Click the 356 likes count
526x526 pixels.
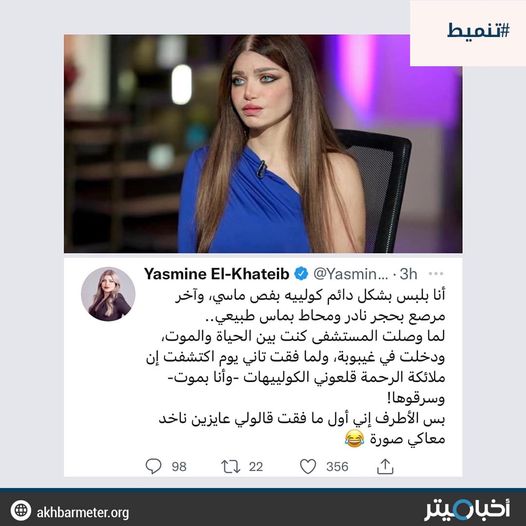(x=337, y=467)
